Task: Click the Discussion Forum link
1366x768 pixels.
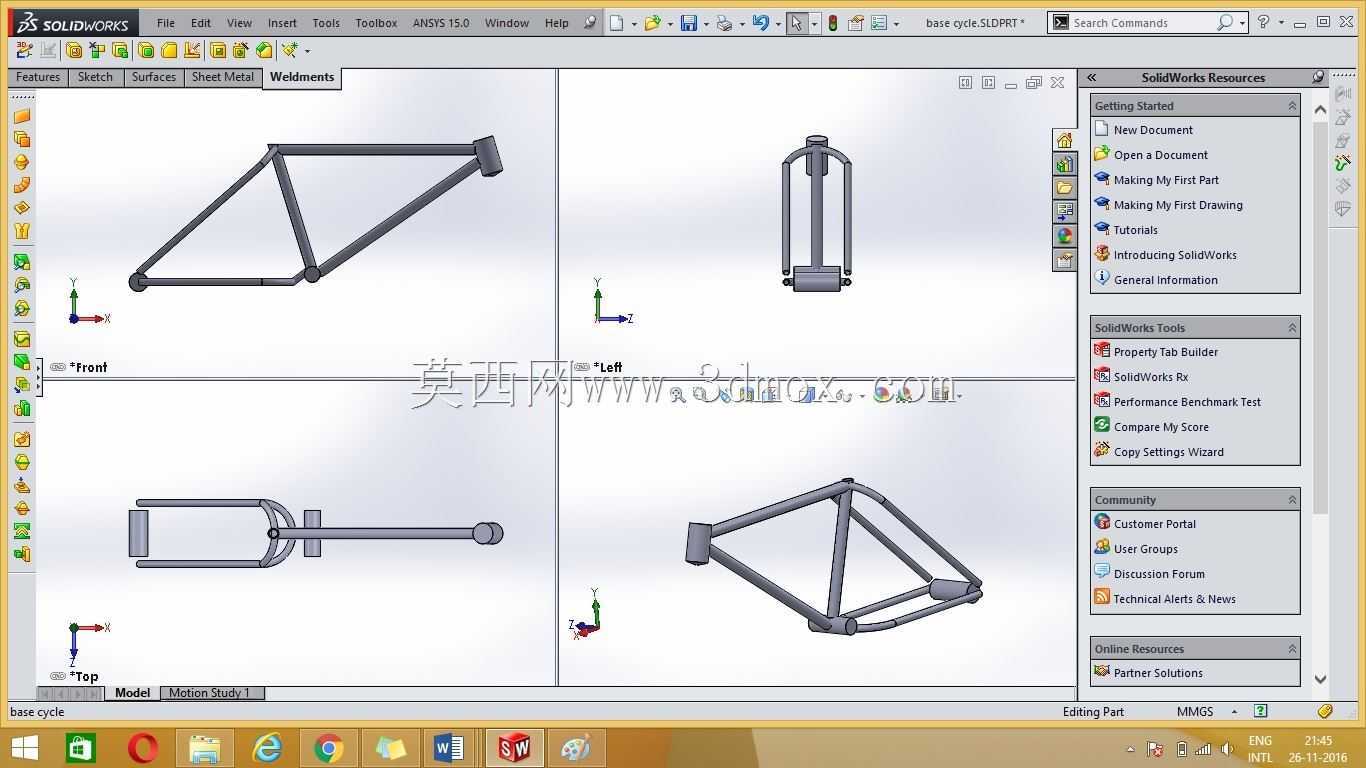Action: click(x=1159, y=574)
